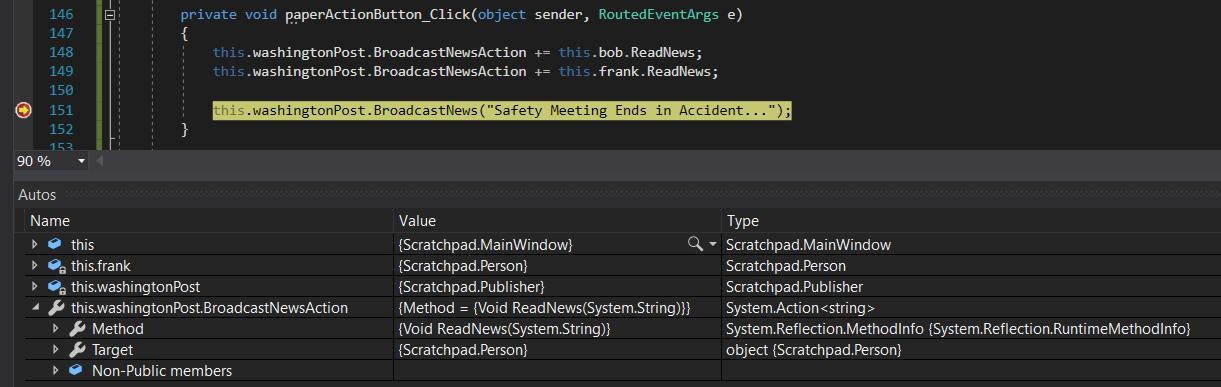Select value {Method = {Void ReadNews(System.String)}}
This screenshot has height=387, width=1221.
coord(545,308)
